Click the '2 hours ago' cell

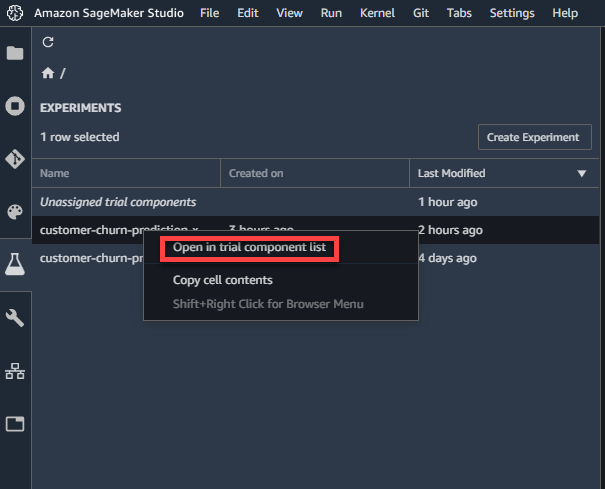(x=450, y=230)
